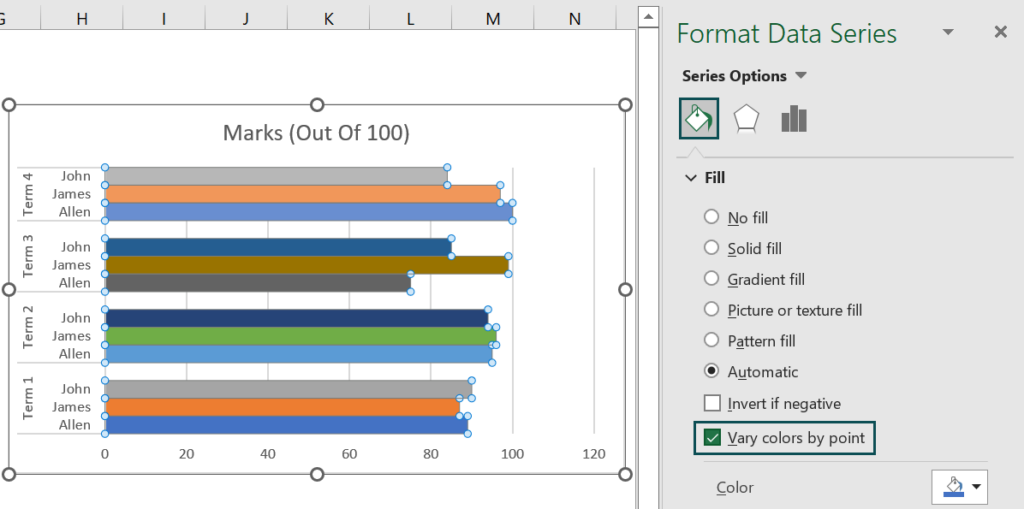1024x509 pixels.
Task: Click the Term 4 John gray bar
Action: click(276, 176)
